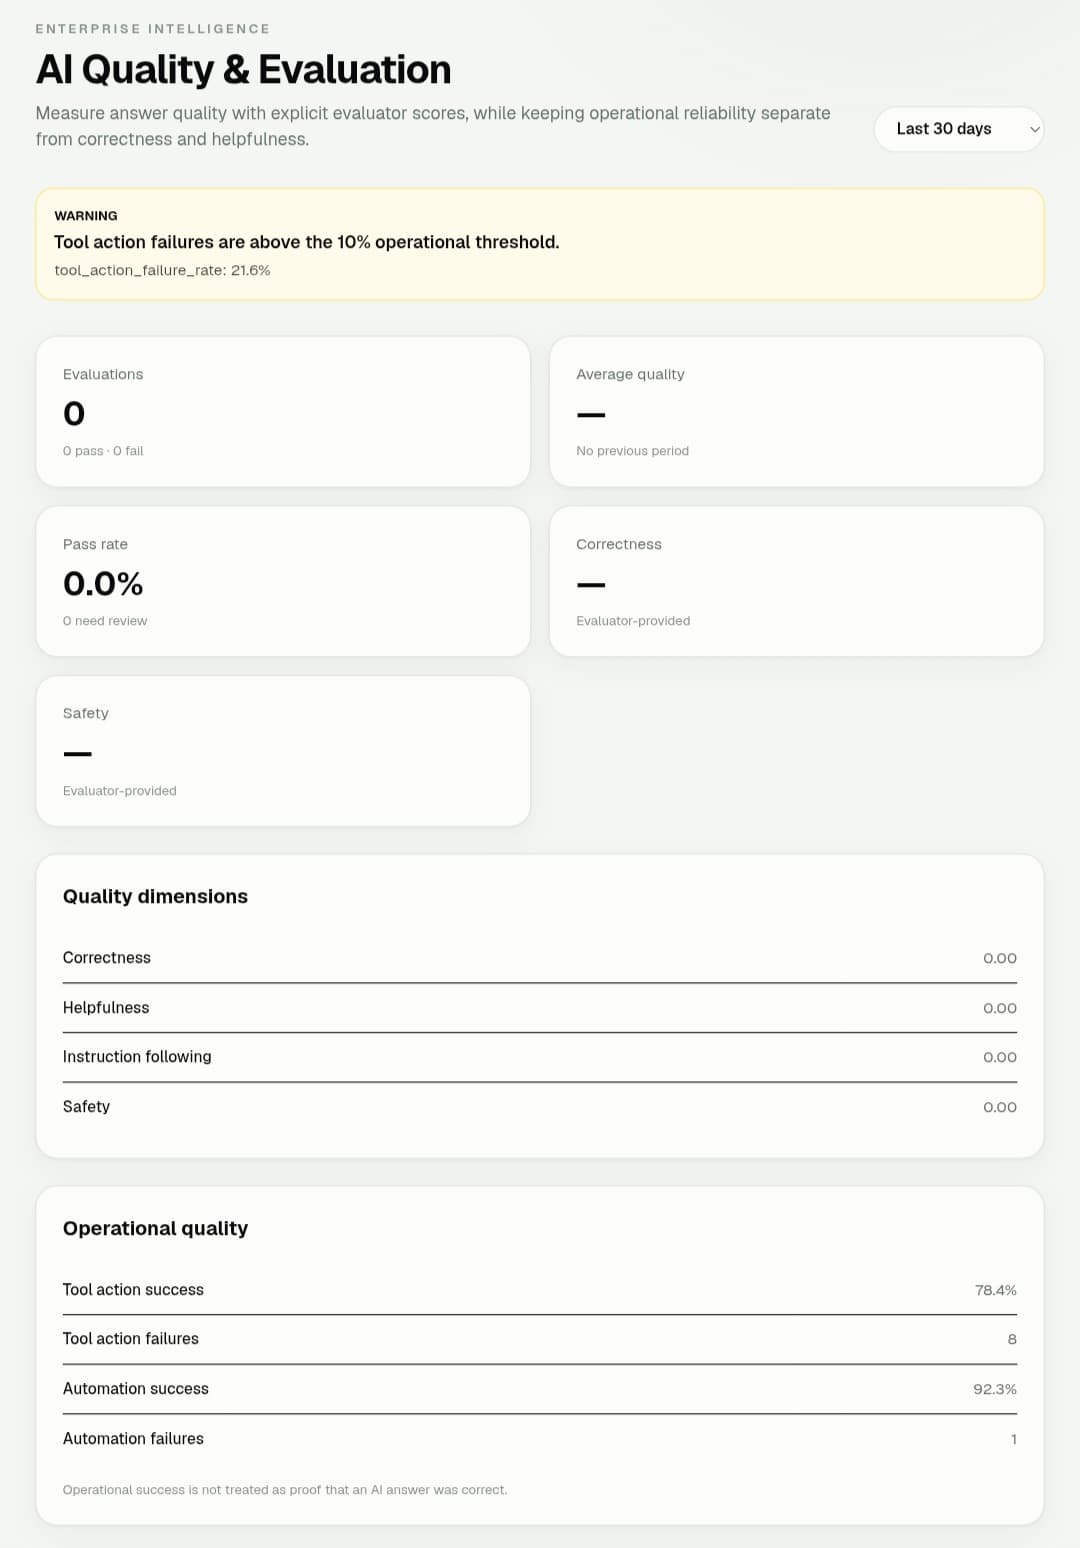Click the Helpfulness row label
Viewport: 1080px width, 1548px height.
point(106,1008)
